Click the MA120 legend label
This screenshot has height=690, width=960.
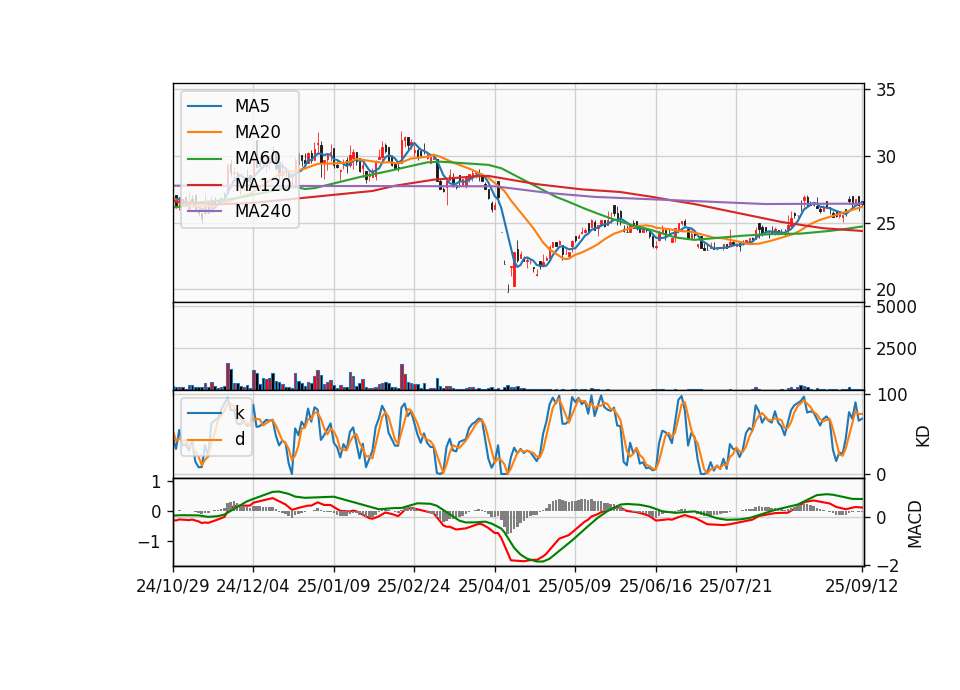pos(263,184)
